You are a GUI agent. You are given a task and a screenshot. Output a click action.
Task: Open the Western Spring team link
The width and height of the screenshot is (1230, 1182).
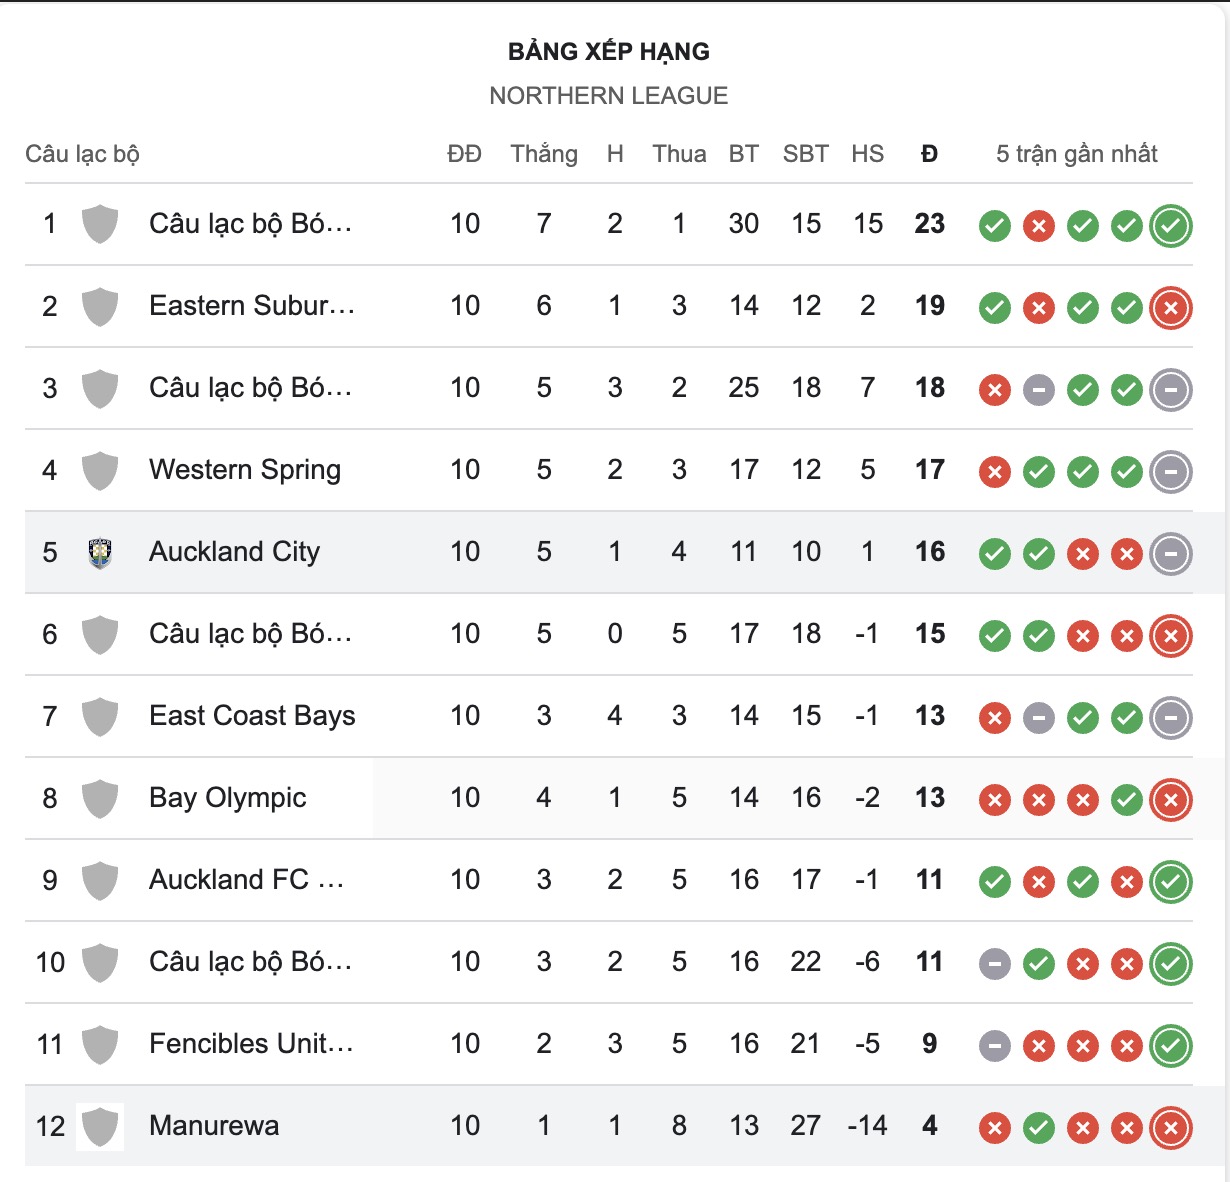[245, 470]
